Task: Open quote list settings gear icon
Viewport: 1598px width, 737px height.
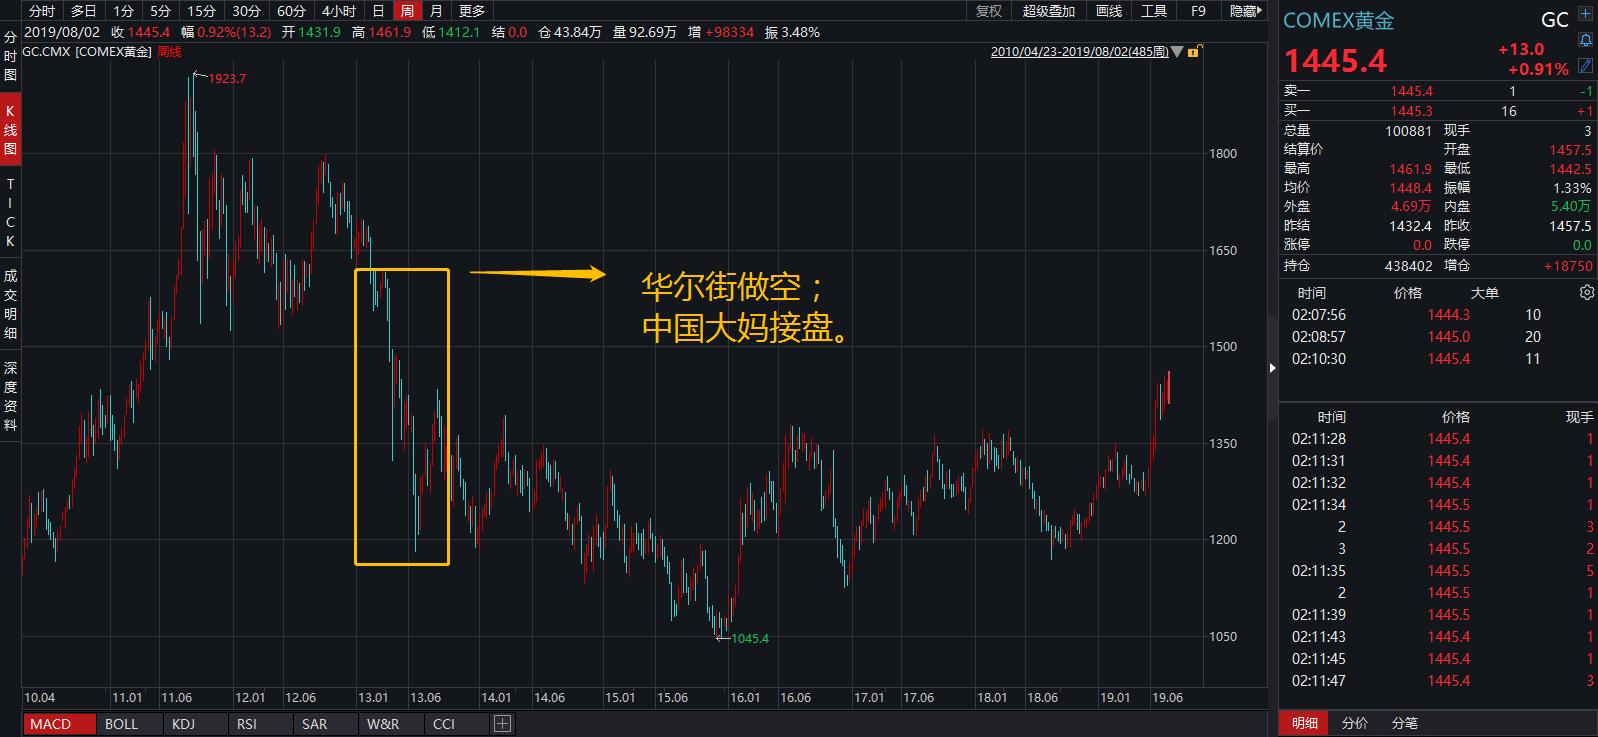Action: pos(1586,292)
